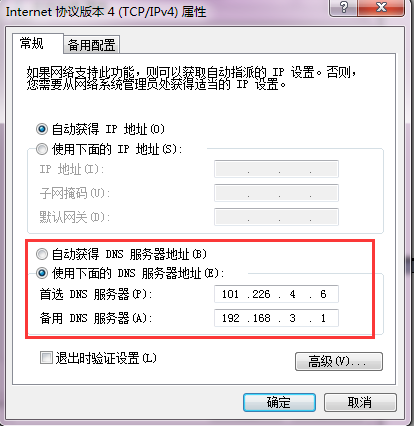Cancel using the 取消 button
414x426 pixels.
360,402
